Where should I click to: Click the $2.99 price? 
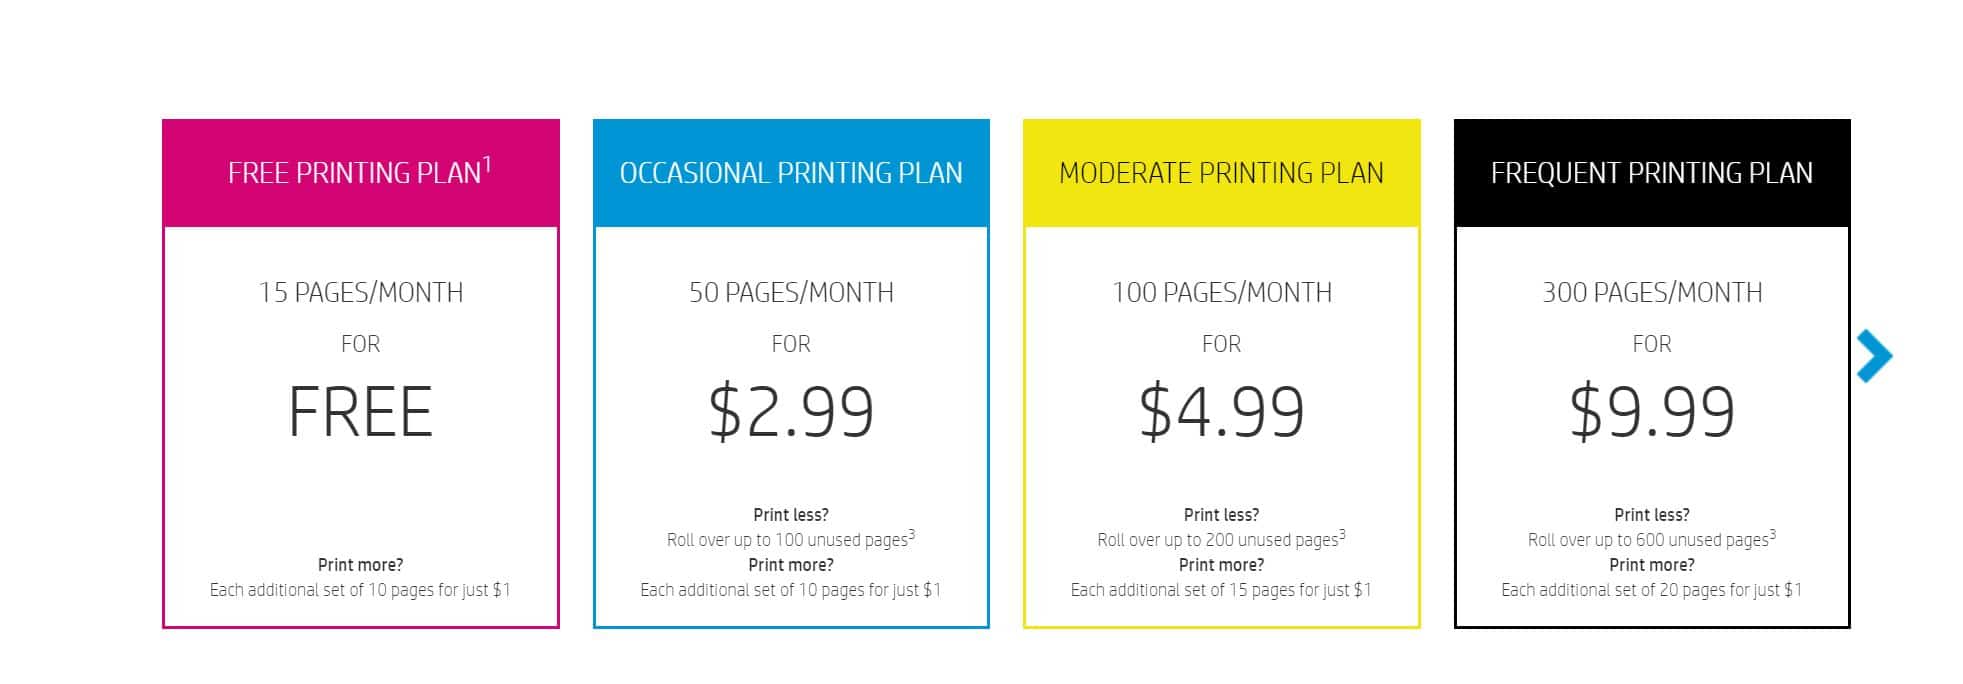pyautogui.click(x=791, y=412)
